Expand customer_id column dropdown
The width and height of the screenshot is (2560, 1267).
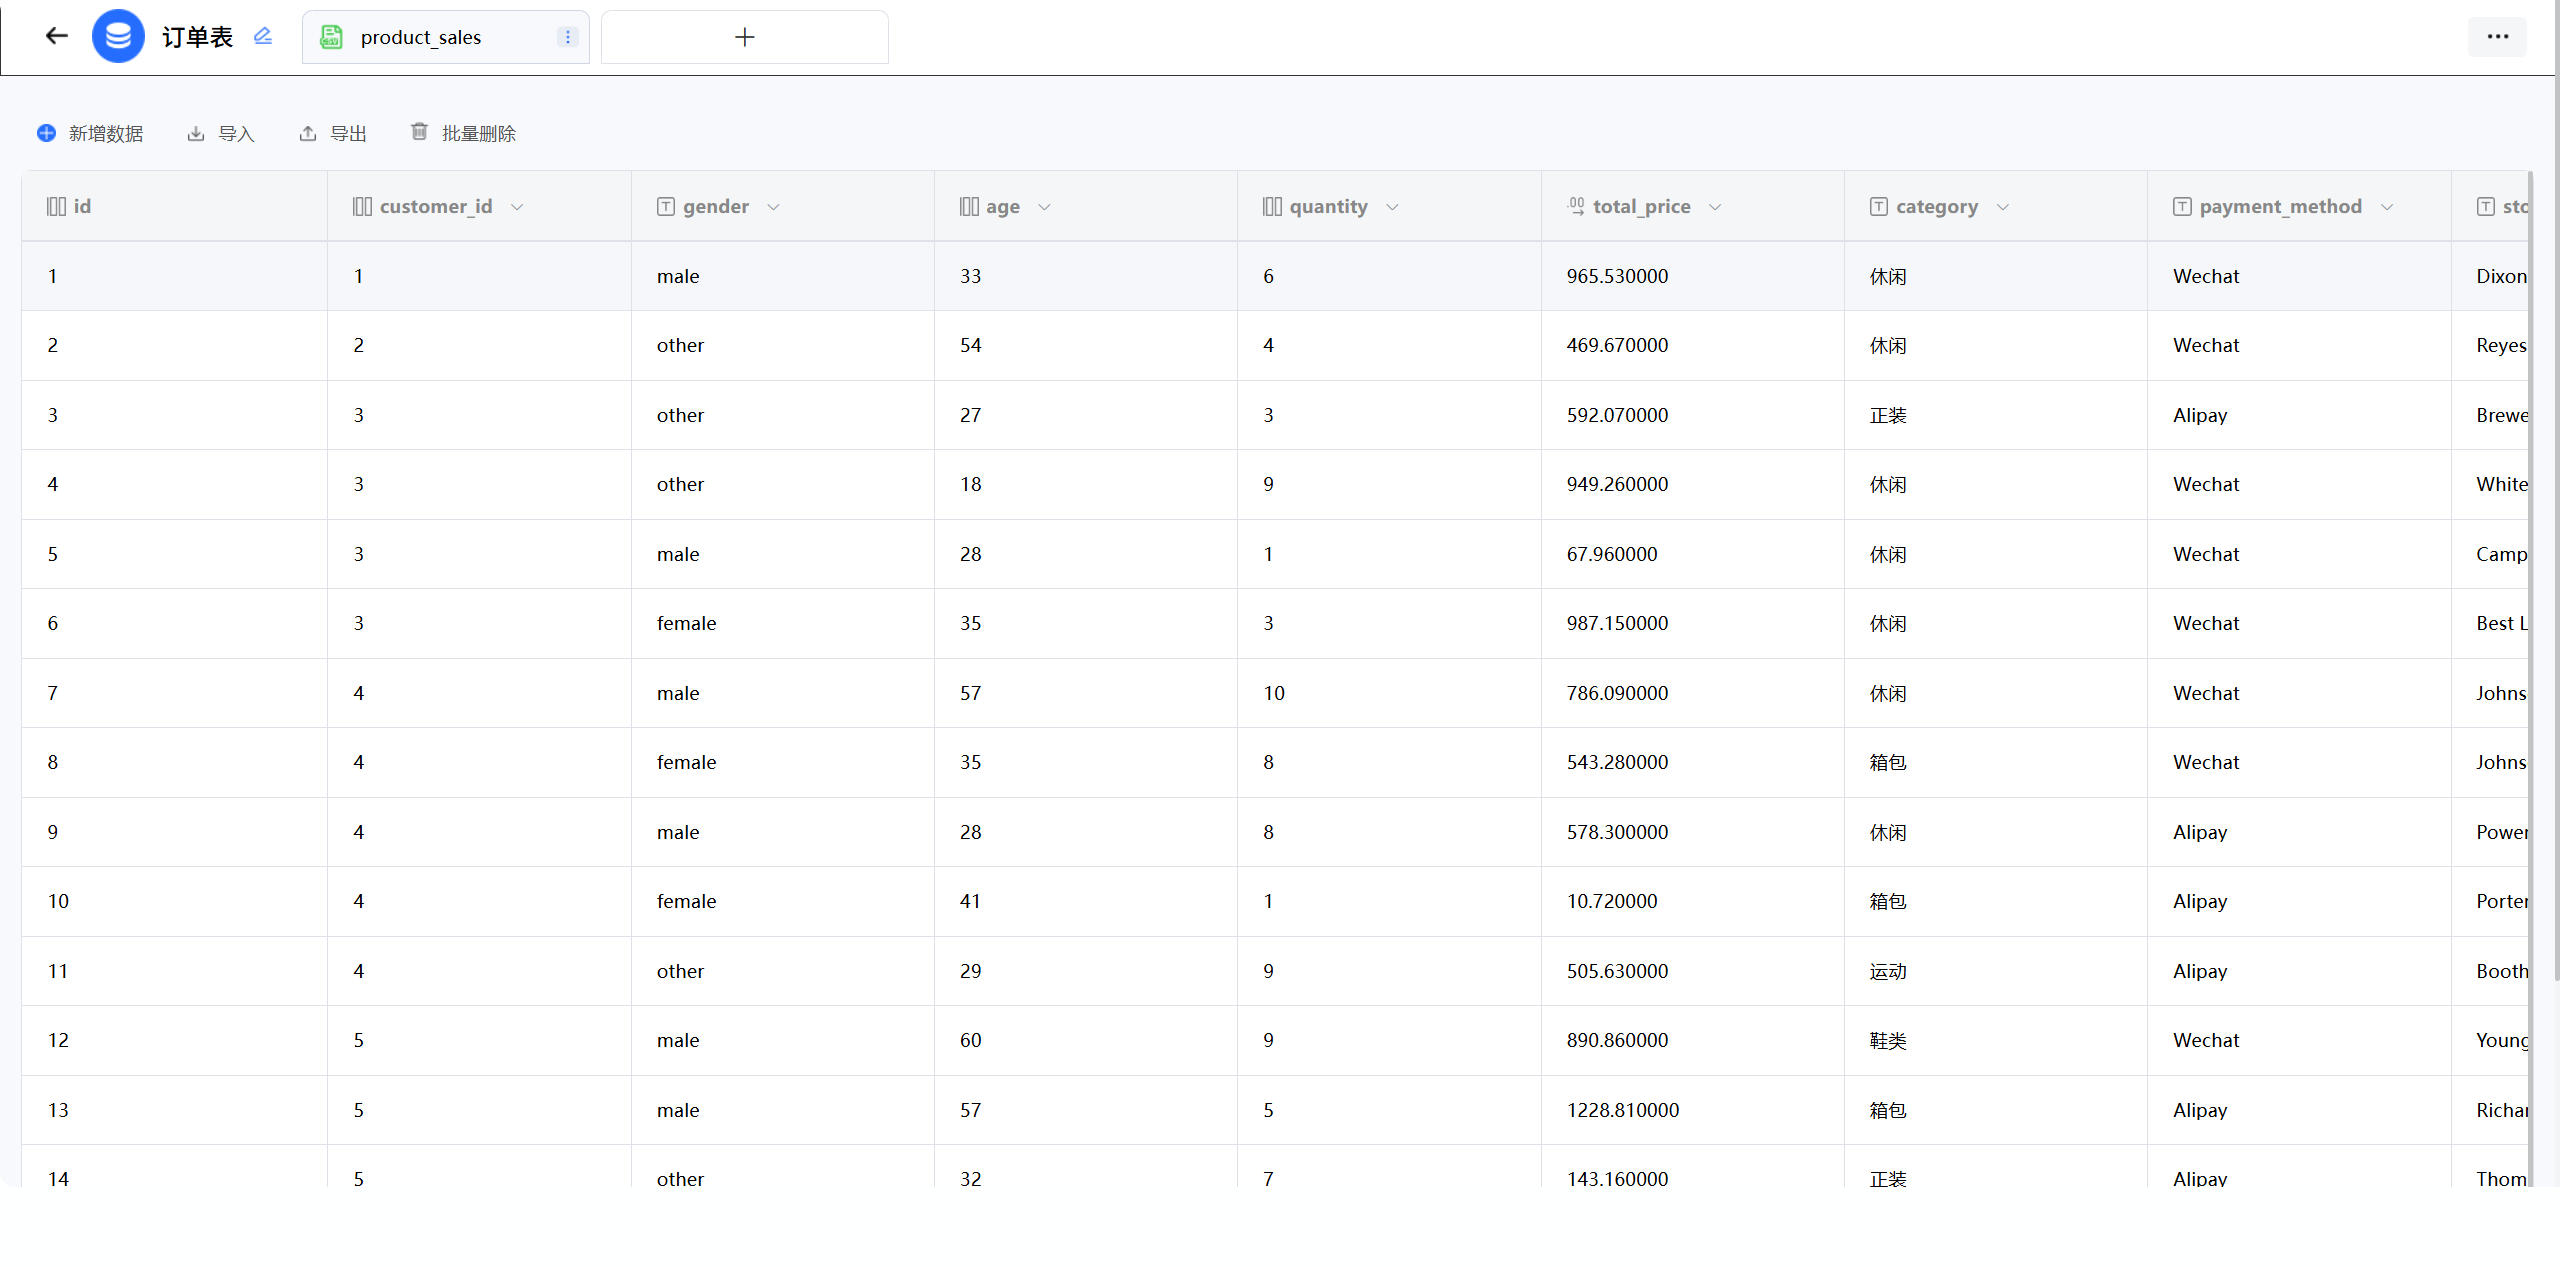coord(517,207)
